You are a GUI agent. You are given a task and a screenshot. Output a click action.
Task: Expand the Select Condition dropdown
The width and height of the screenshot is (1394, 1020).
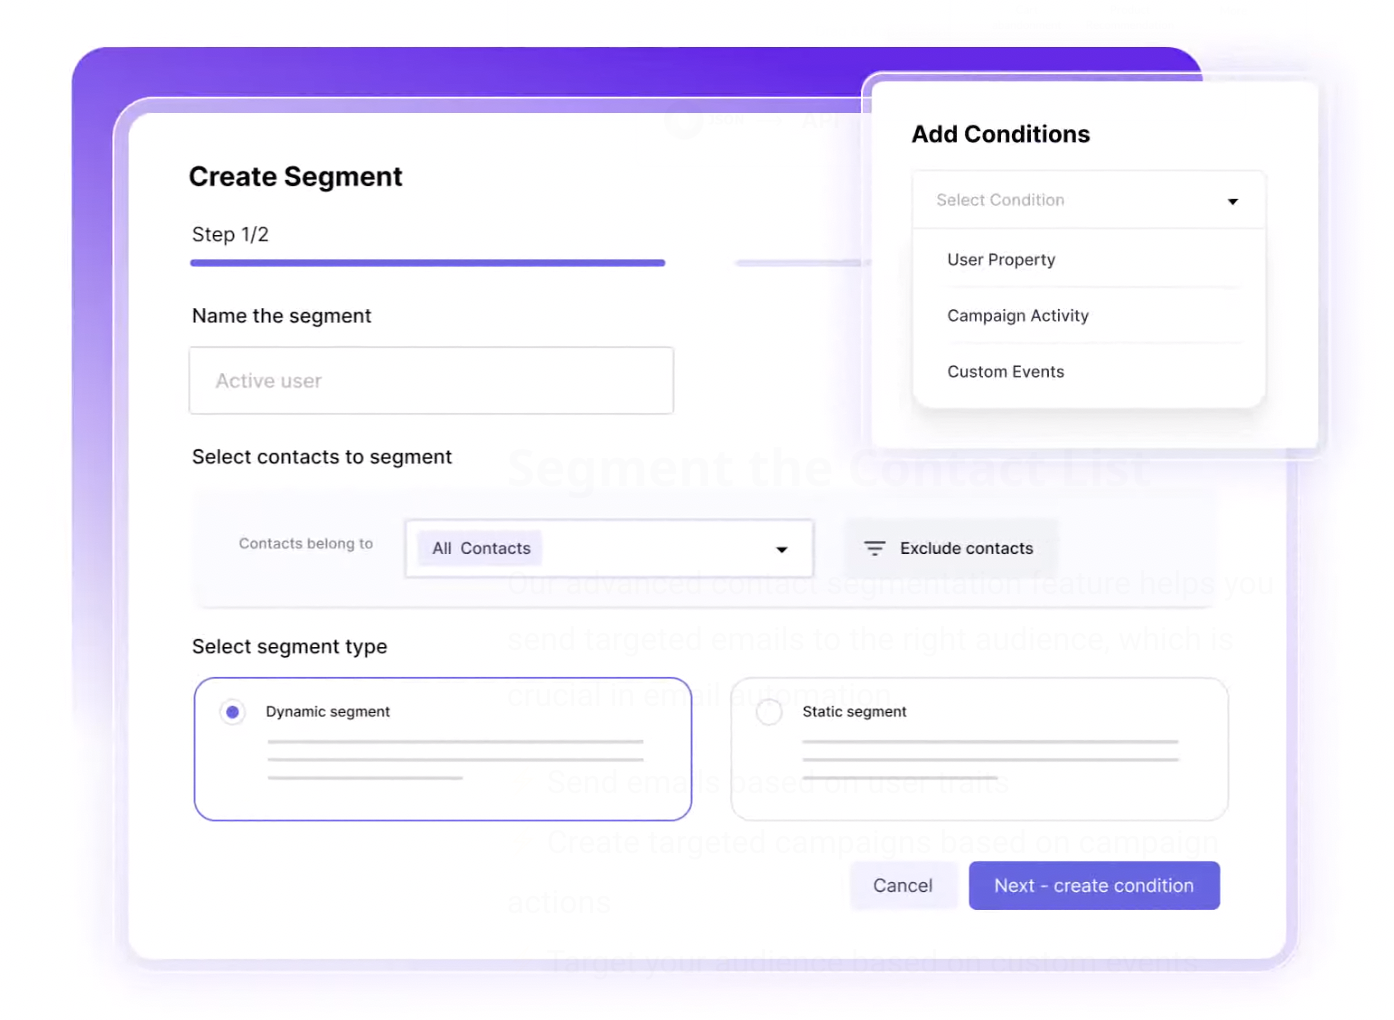pos(1088,199)
